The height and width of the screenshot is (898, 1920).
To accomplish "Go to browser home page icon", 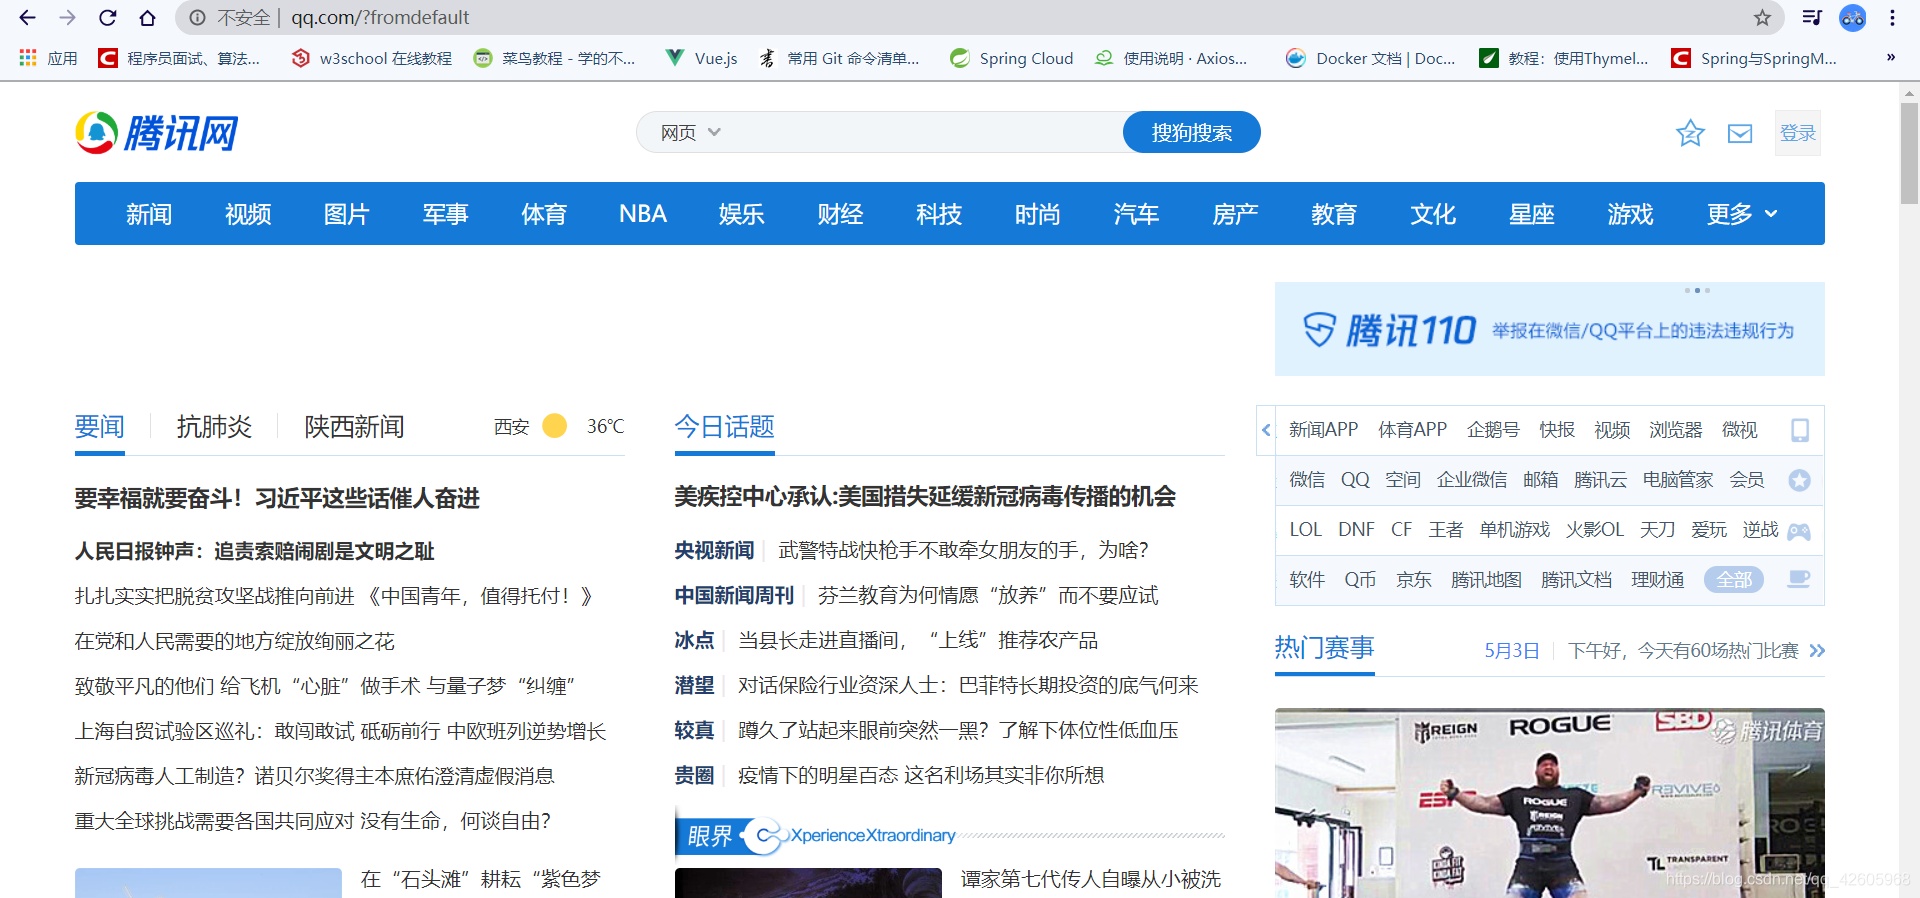I will pos(147,18).
